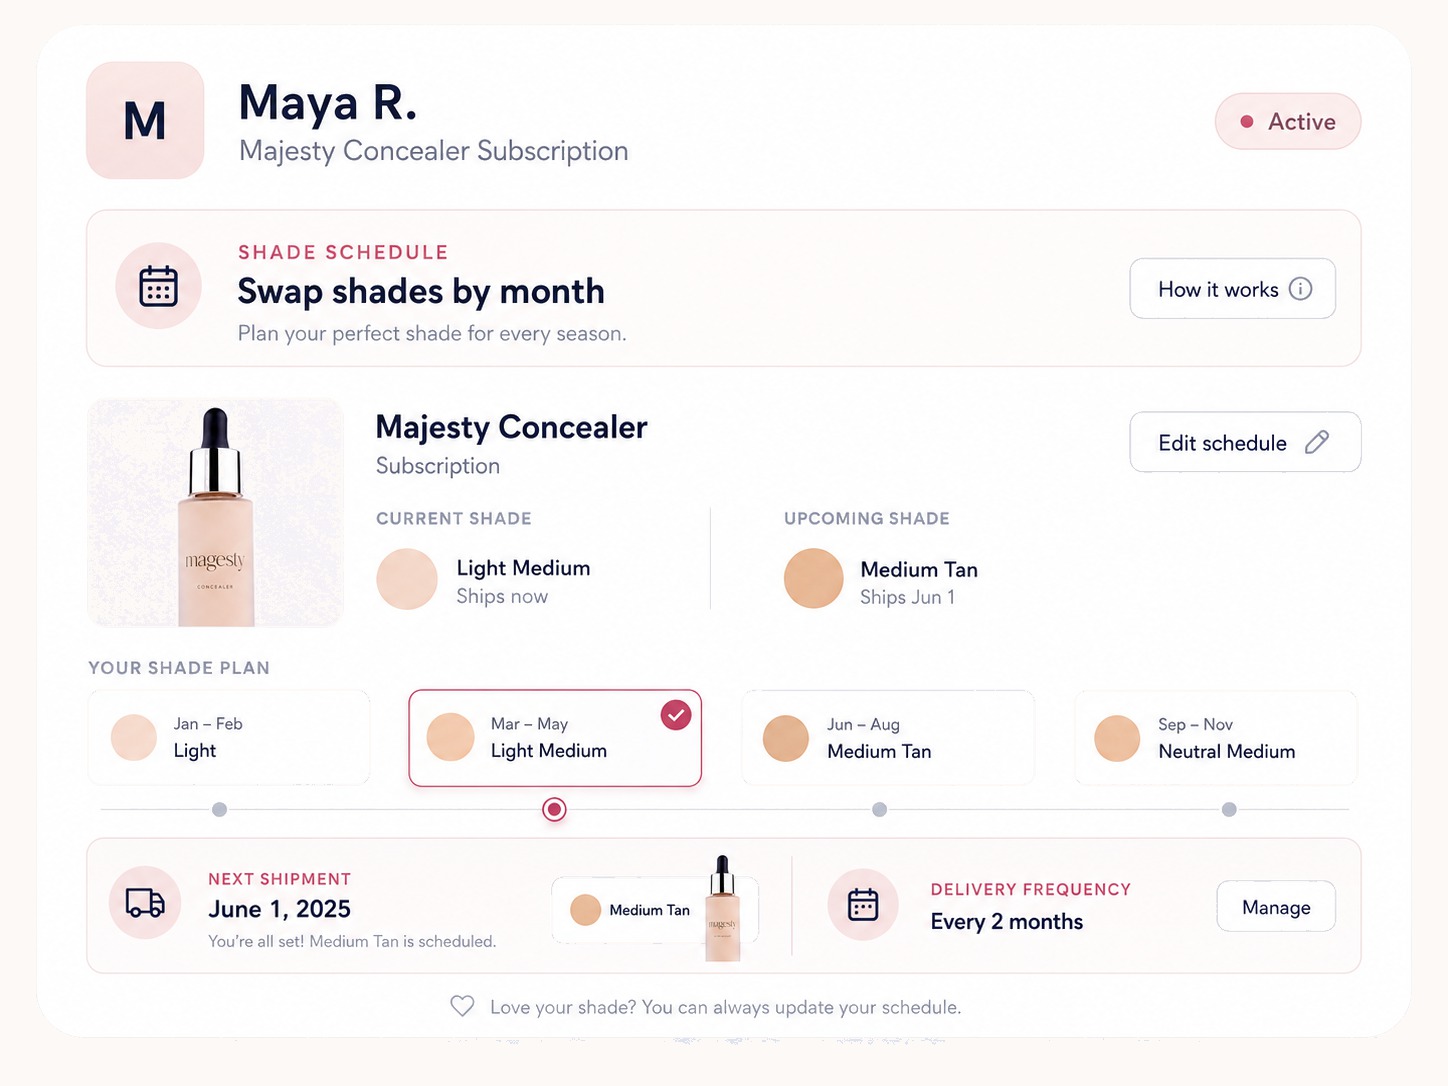Click the delivery truck icon
Image resolution: width=1448 pixels, height=1086 pixels.
(145, 903)
